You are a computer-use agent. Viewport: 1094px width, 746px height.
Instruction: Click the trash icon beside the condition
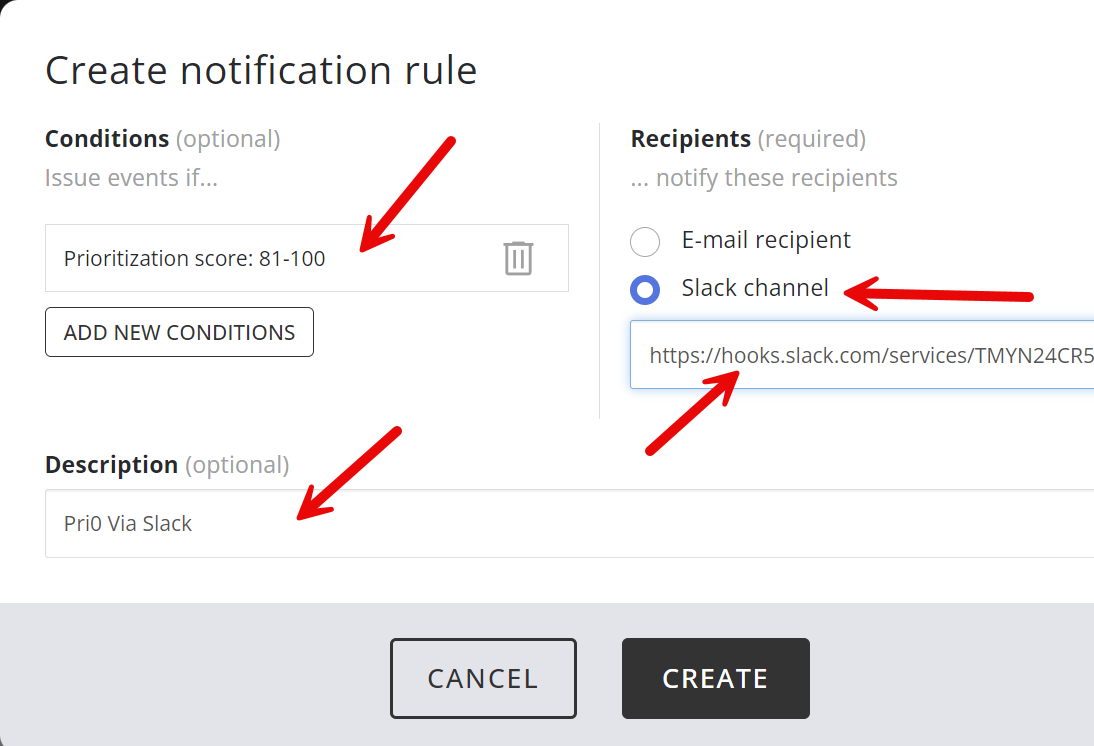(x=518, y=258)
